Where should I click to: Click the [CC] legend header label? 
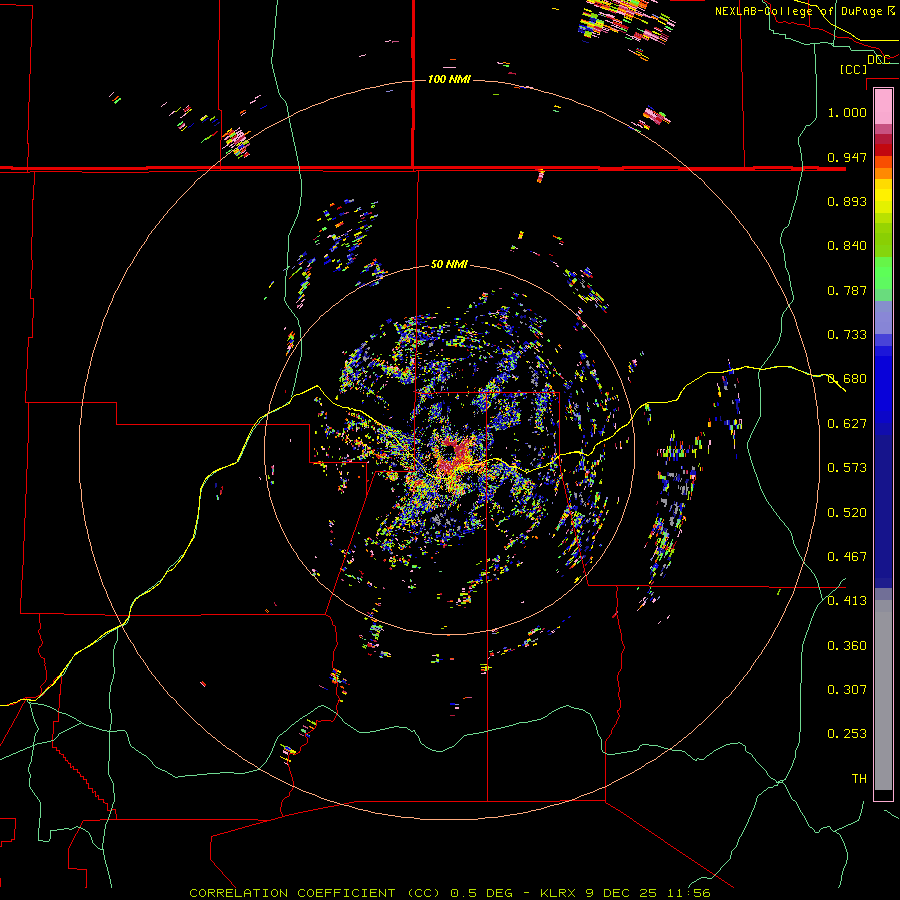click(853, 69)
